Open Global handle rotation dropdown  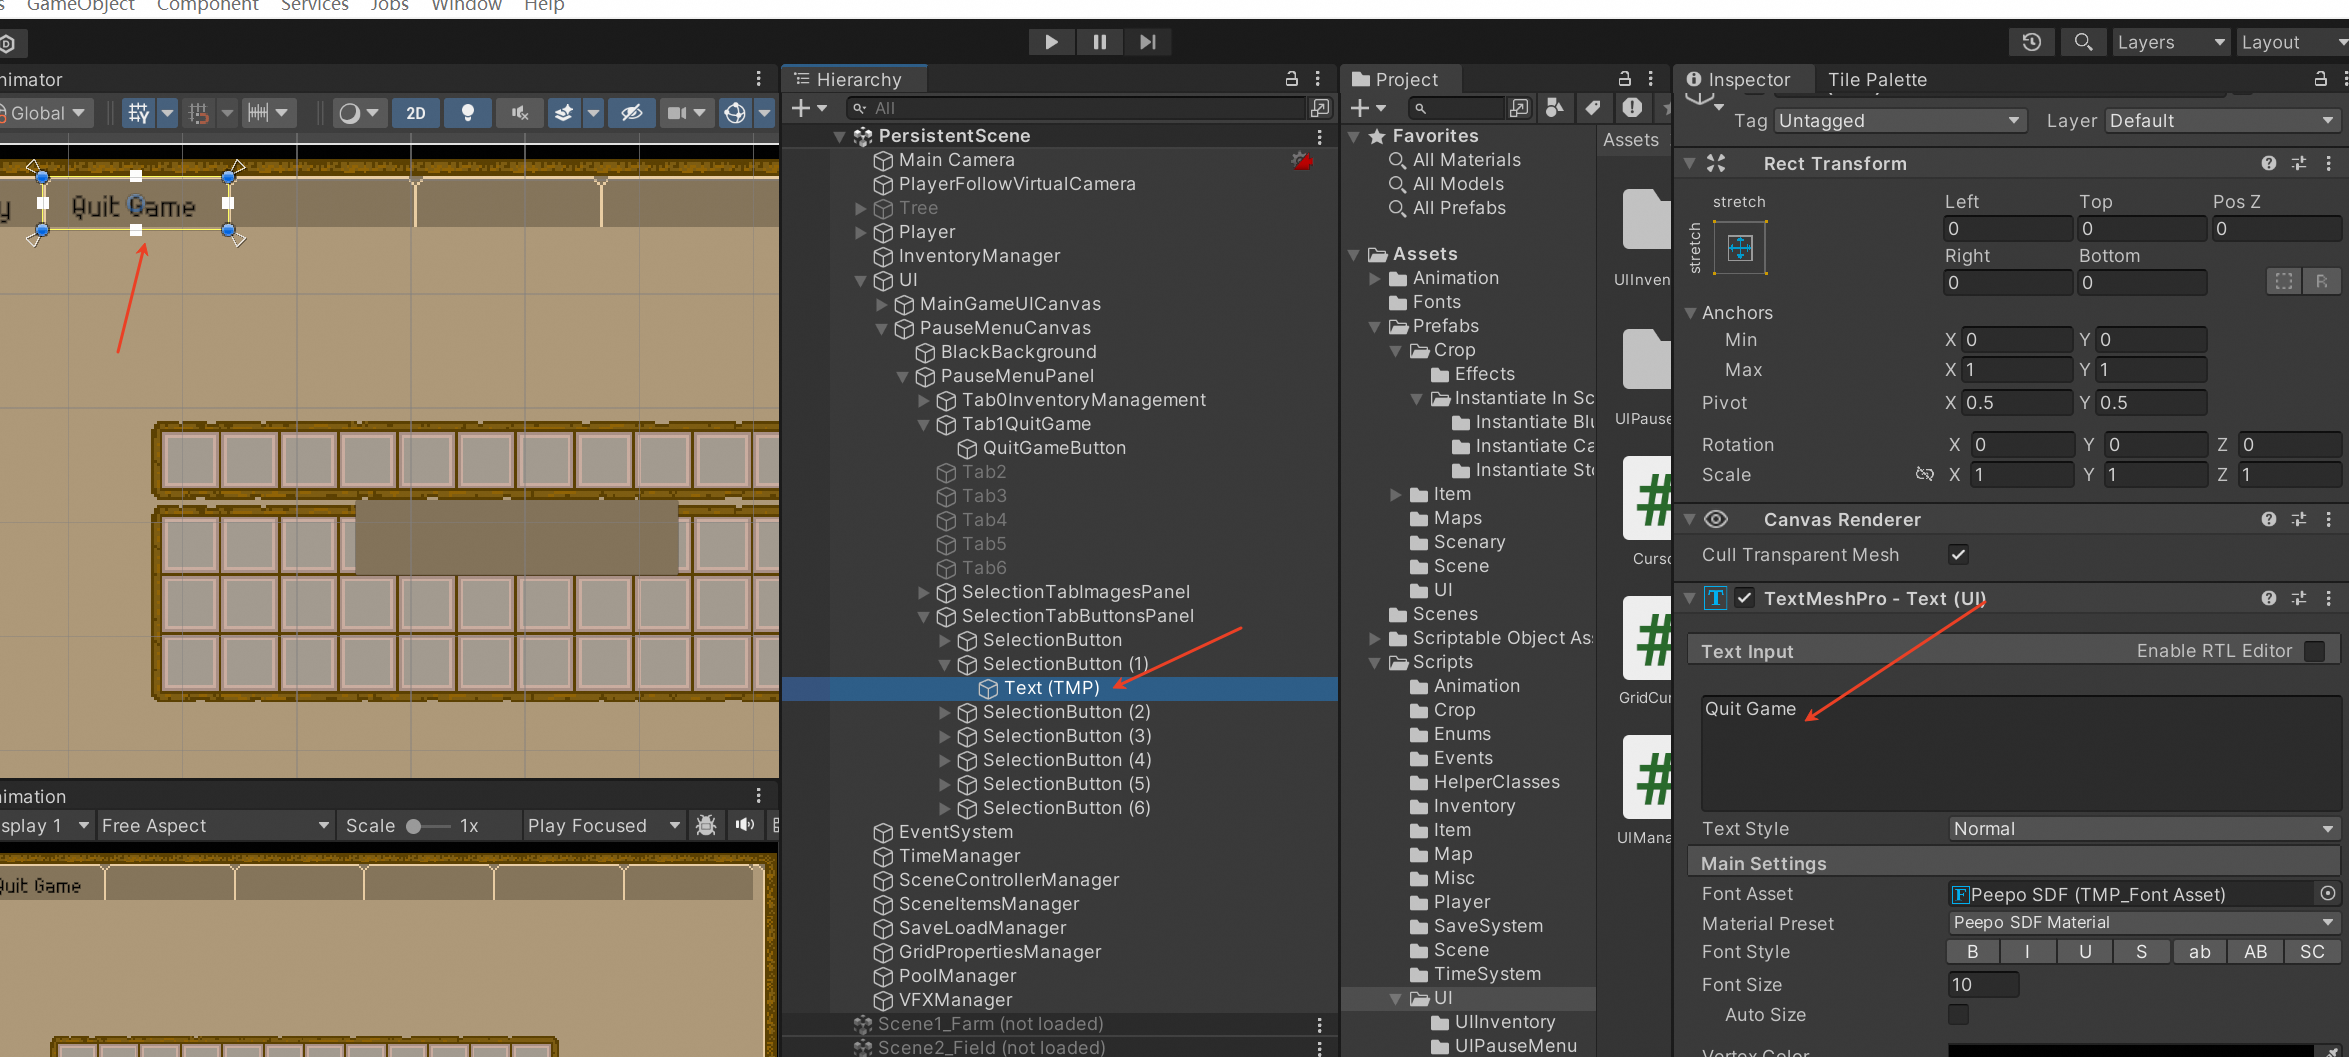45,113
